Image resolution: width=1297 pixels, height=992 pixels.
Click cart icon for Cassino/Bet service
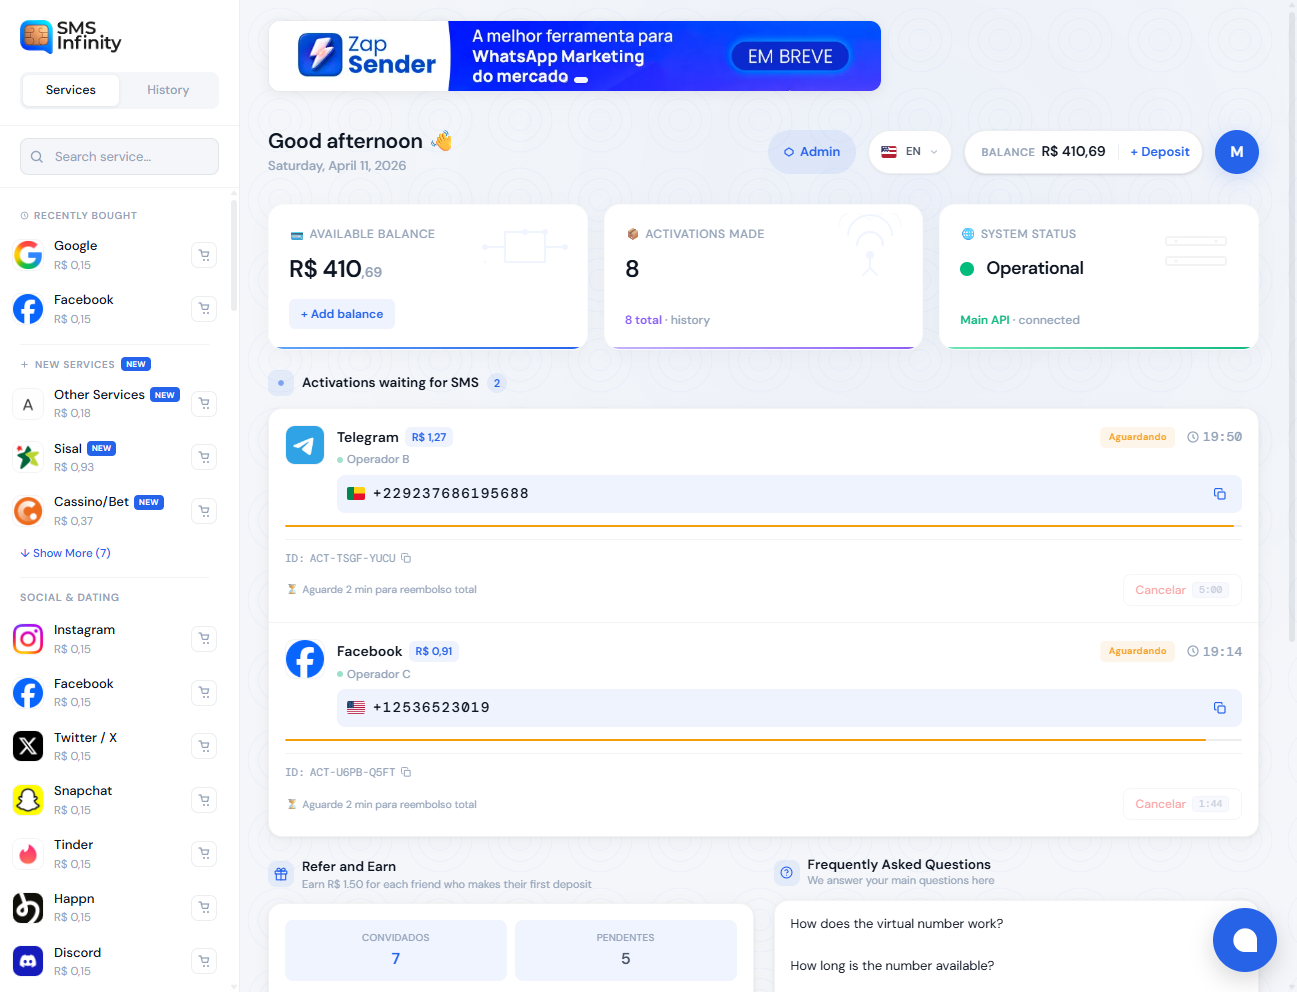click(x=204, y=511)
